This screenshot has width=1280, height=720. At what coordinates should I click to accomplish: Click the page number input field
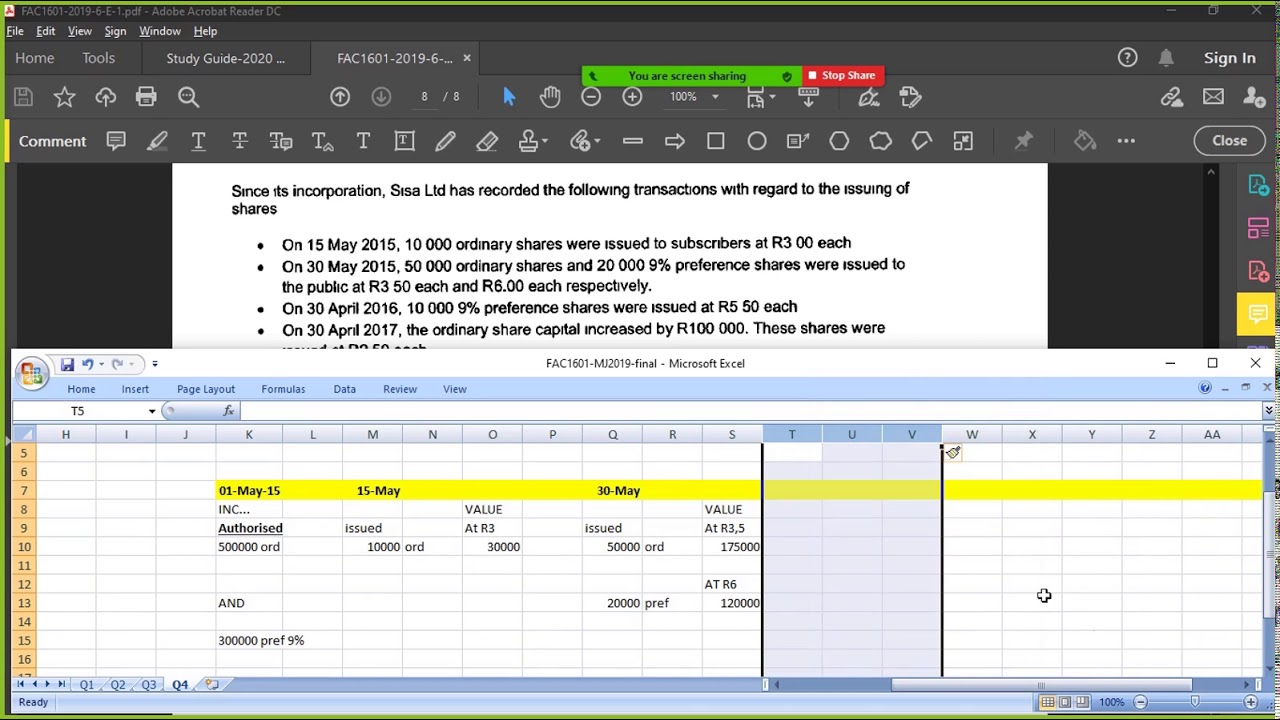point(424,97)
